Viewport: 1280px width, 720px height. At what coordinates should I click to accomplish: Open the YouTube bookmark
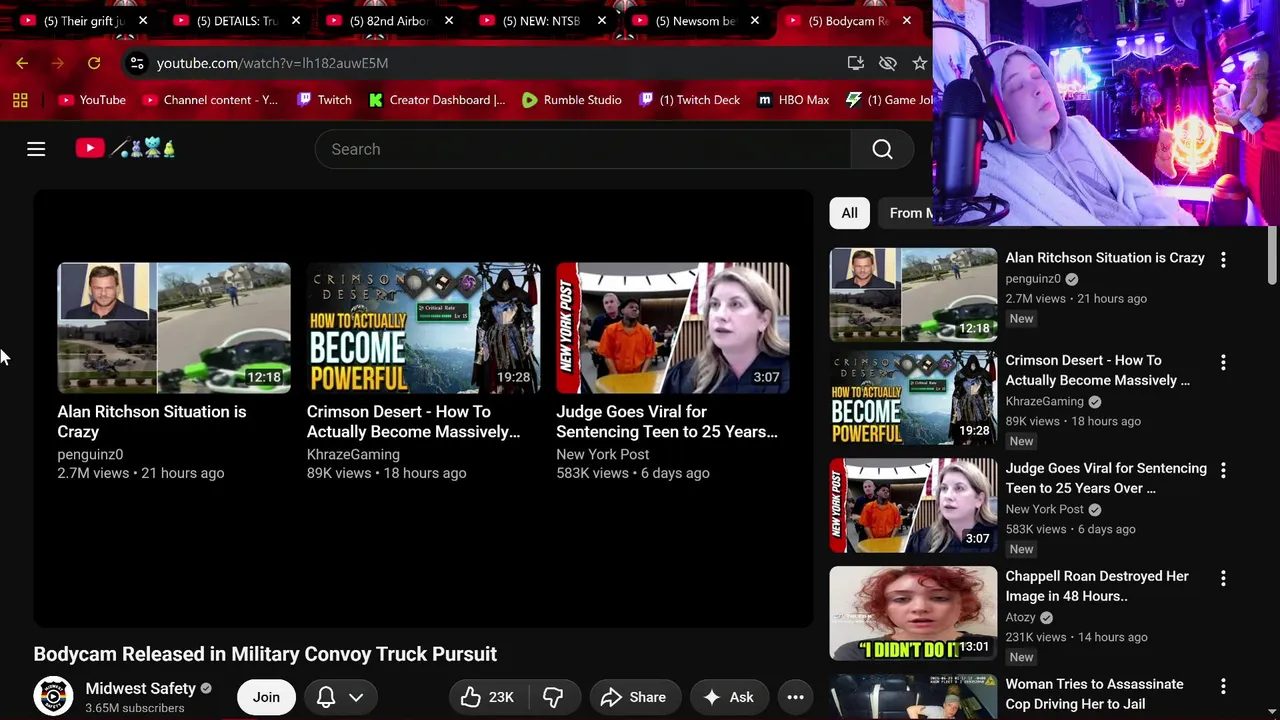tap(92, 100)
